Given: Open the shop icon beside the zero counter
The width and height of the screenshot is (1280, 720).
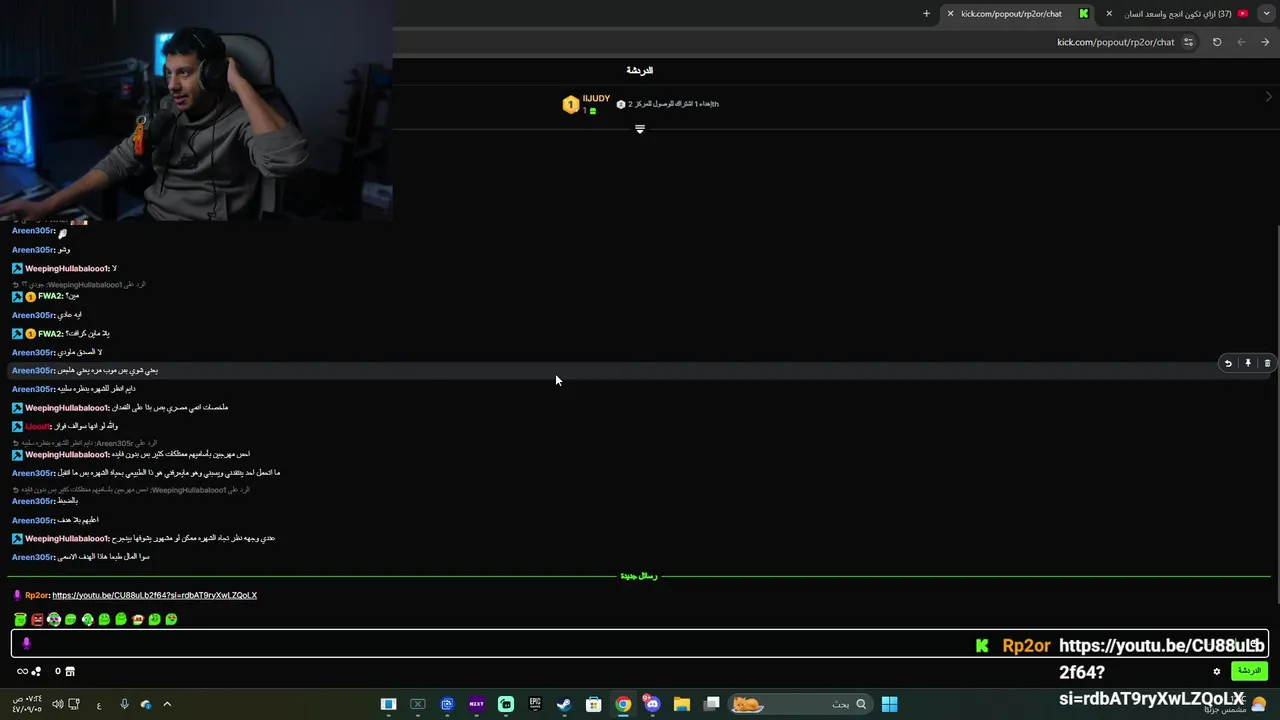Looking at the screenshot, I should tap(70, 671).
